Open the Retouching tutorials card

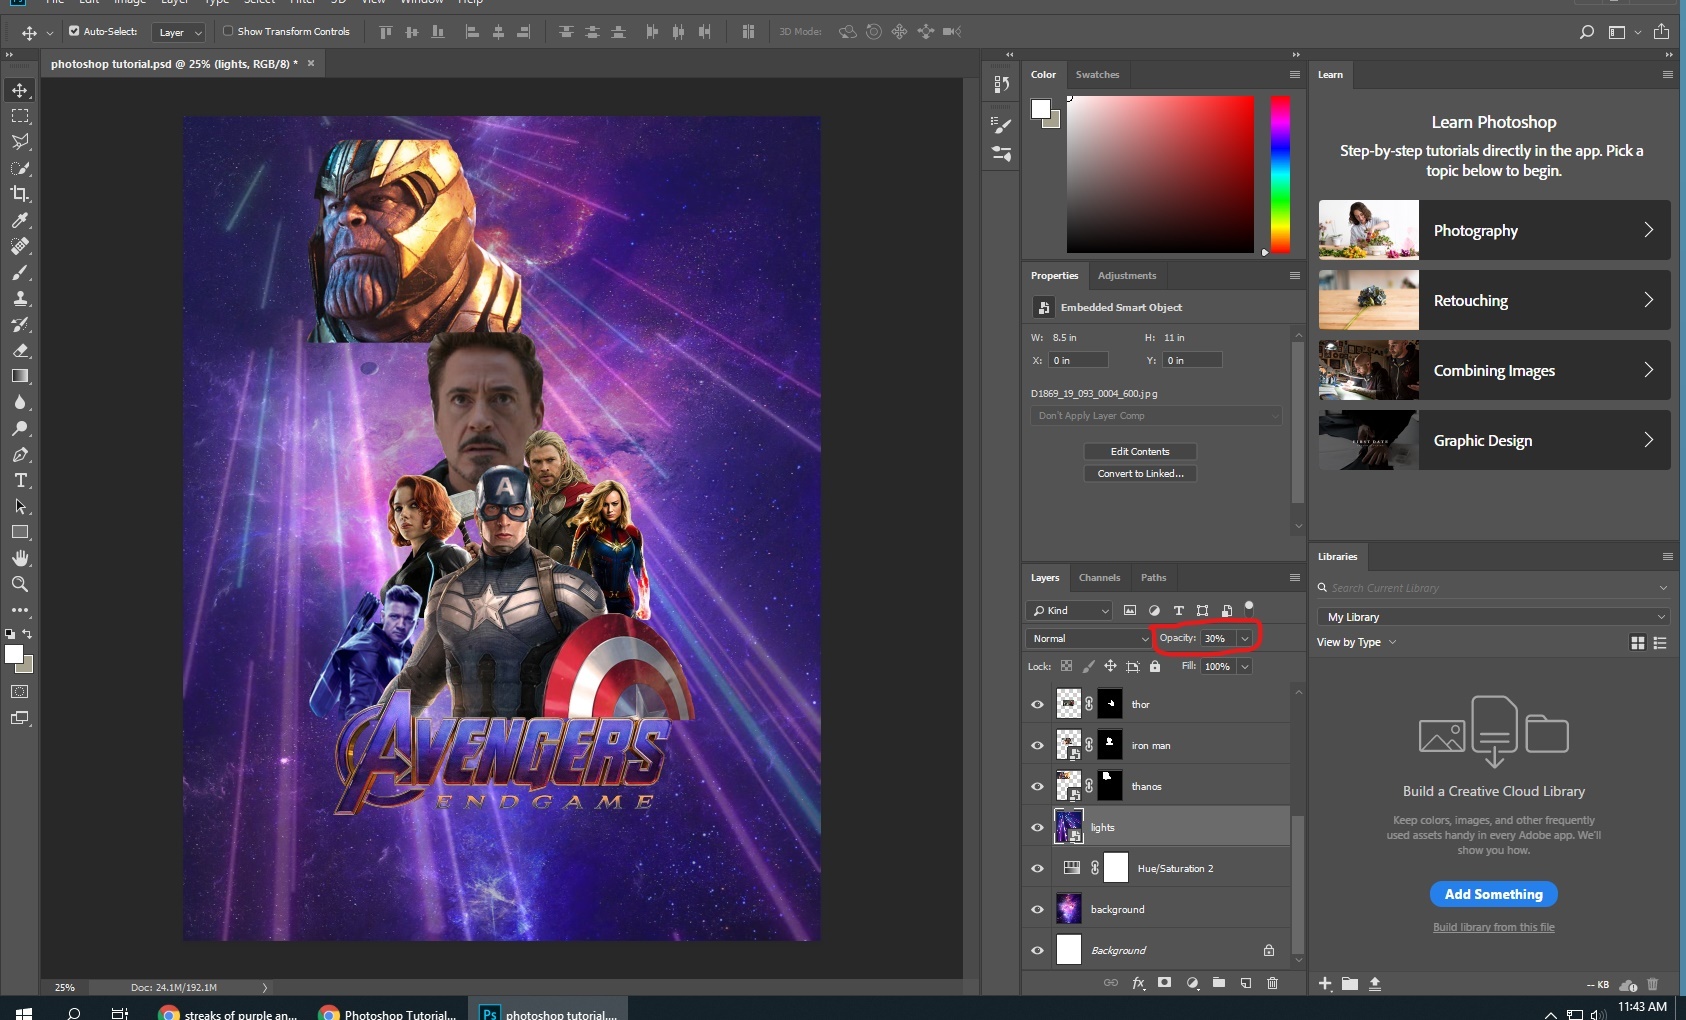tap(1494, 300)
